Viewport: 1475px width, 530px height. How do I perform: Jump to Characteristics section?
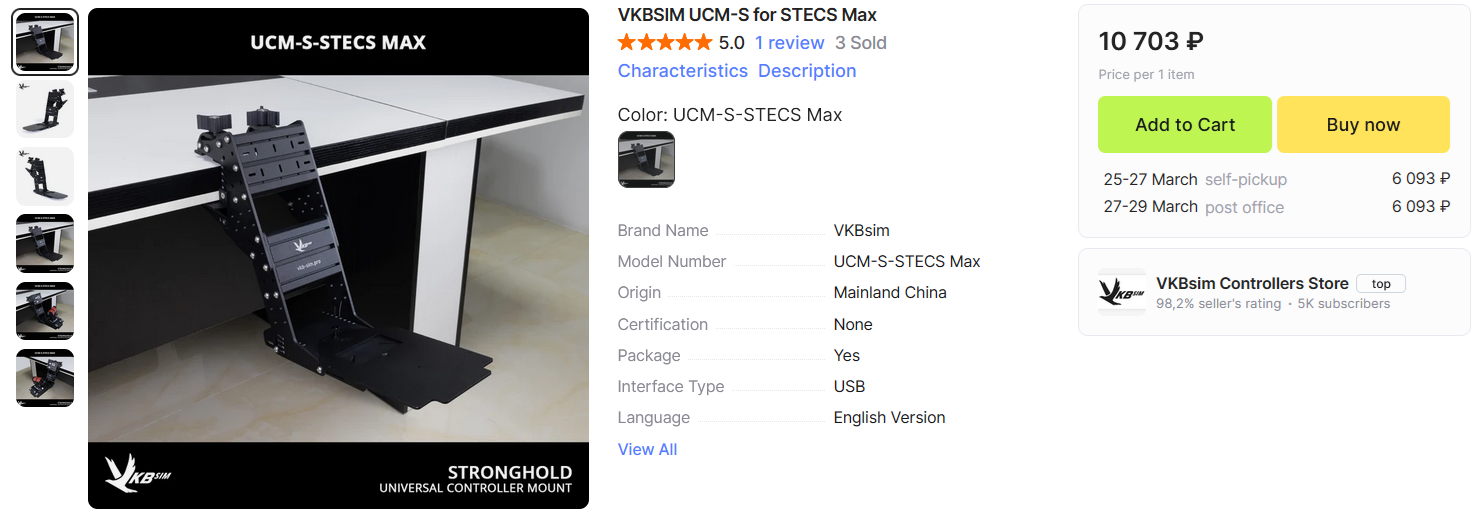click(x=683, y=71)
